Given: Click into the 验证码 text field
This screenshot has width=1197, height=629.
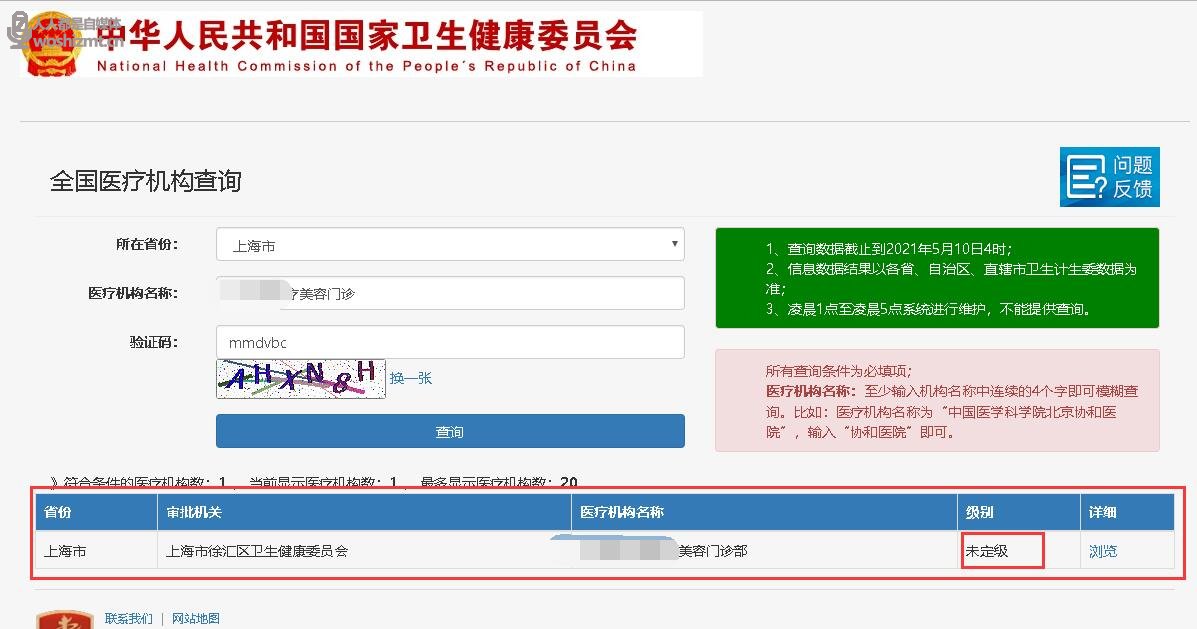Looking at the screenshot, I should coord(449,342).
